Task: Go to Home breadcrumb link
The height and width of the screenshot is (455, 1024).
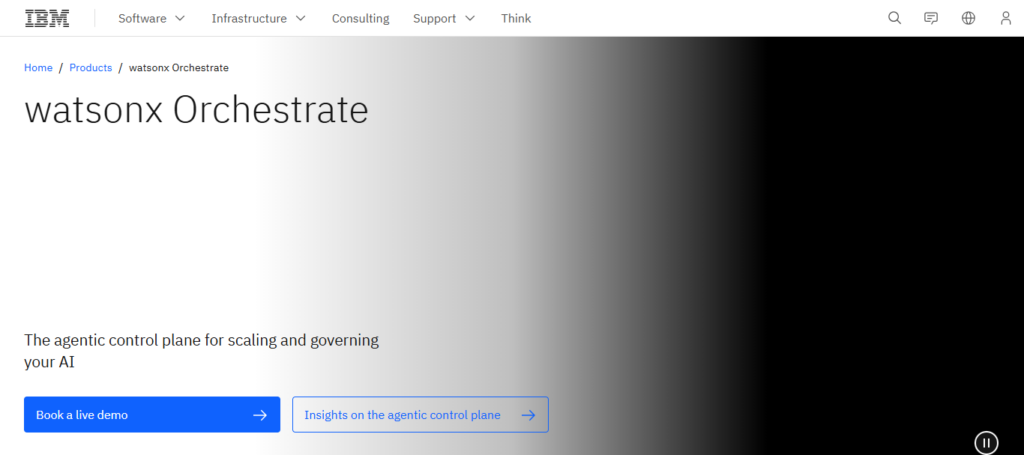Action: (38, 68)
